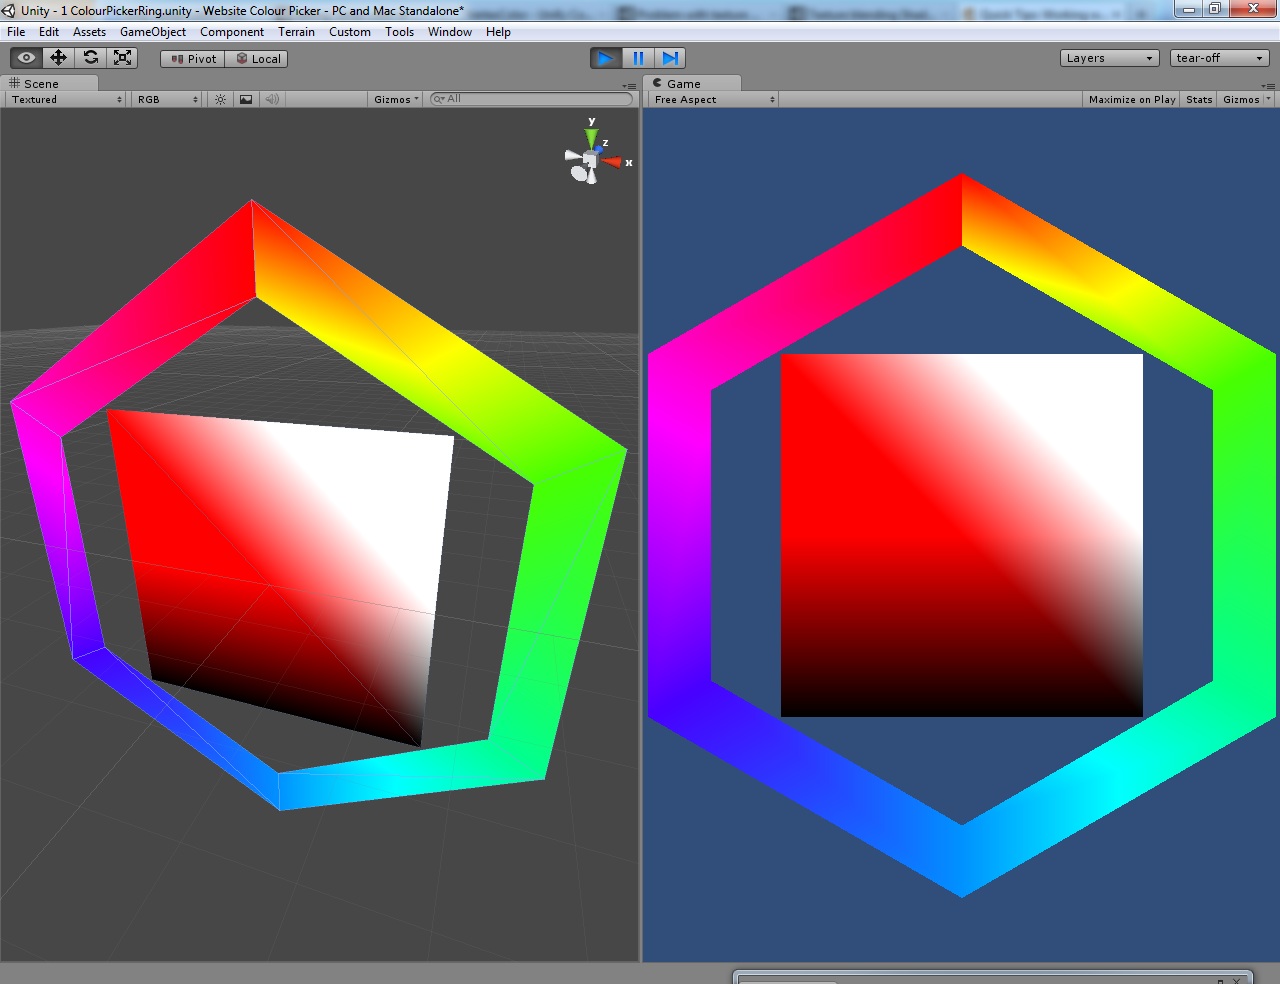Open the Scene panel options menu
The image size is (1280, 986).
pos(629,86)
